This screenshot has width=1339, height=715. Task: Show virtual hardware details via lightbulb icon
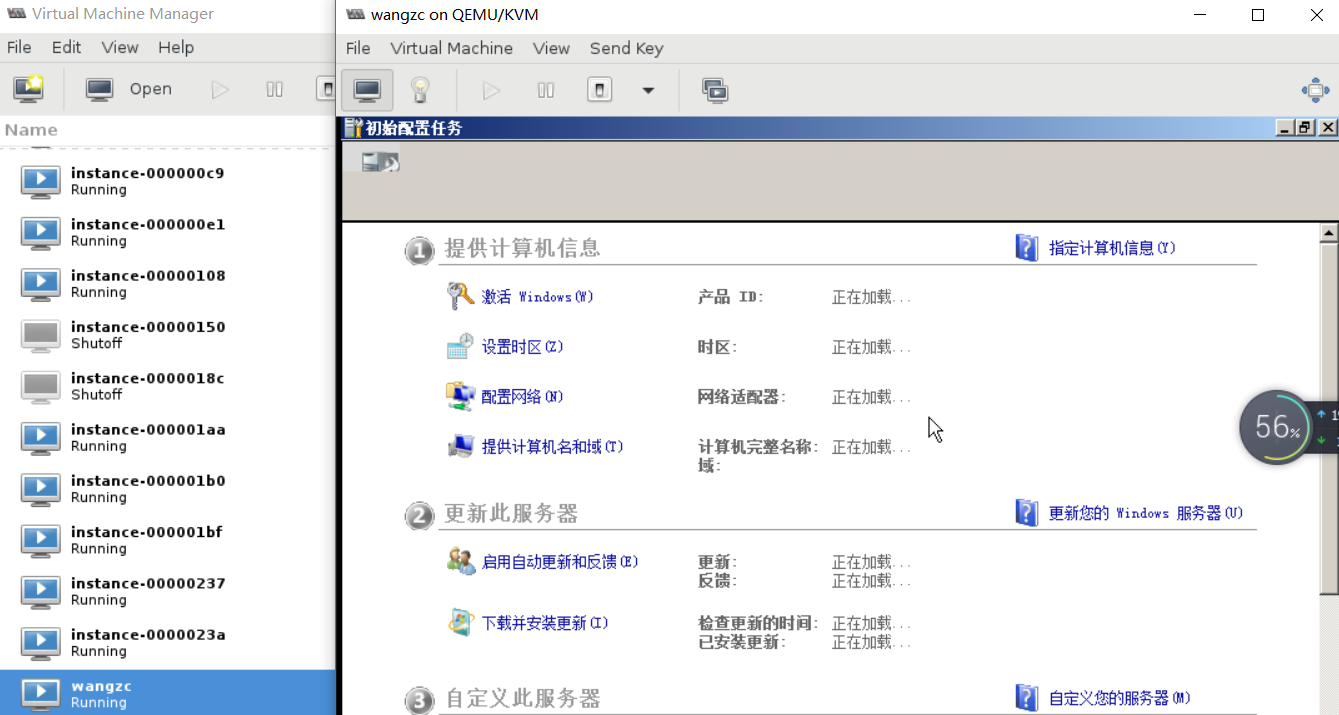coord(421,89)
